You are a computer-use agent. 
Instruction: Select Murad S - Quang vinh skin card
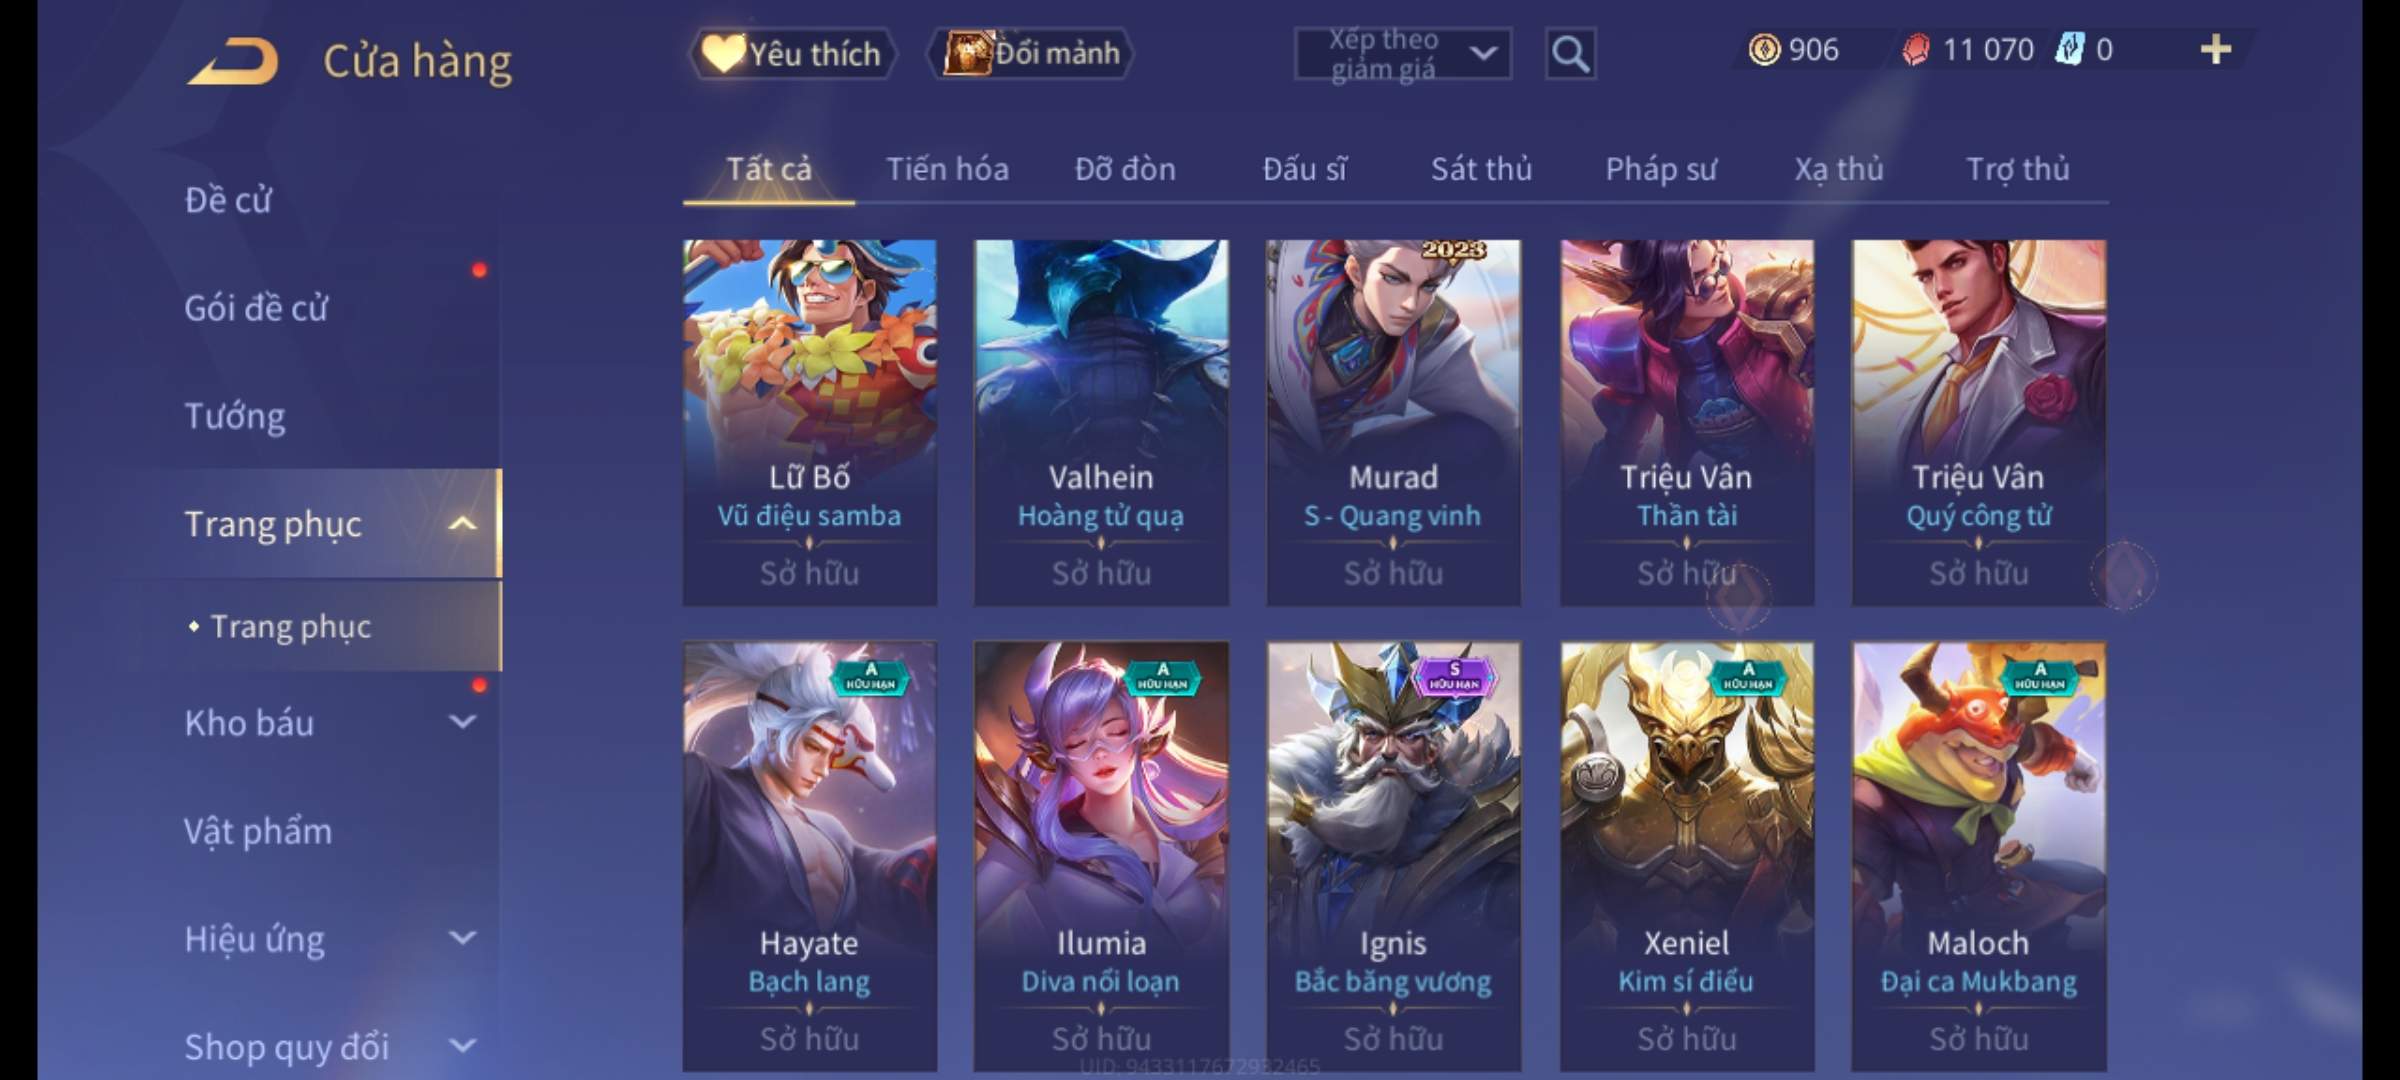coord(1393,422)
